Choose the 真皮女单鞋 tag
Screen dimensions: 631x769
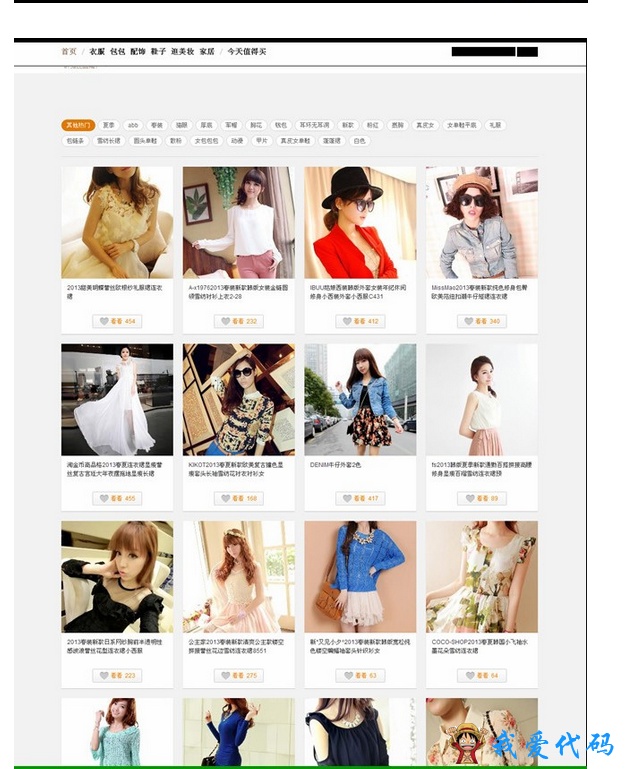click(x=295, y=141)
